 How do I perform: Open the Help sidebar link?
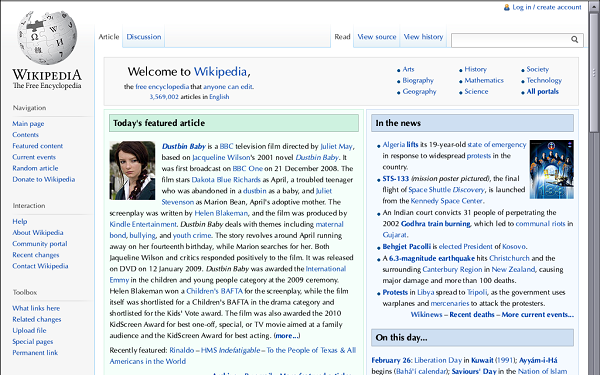[20, 222]
